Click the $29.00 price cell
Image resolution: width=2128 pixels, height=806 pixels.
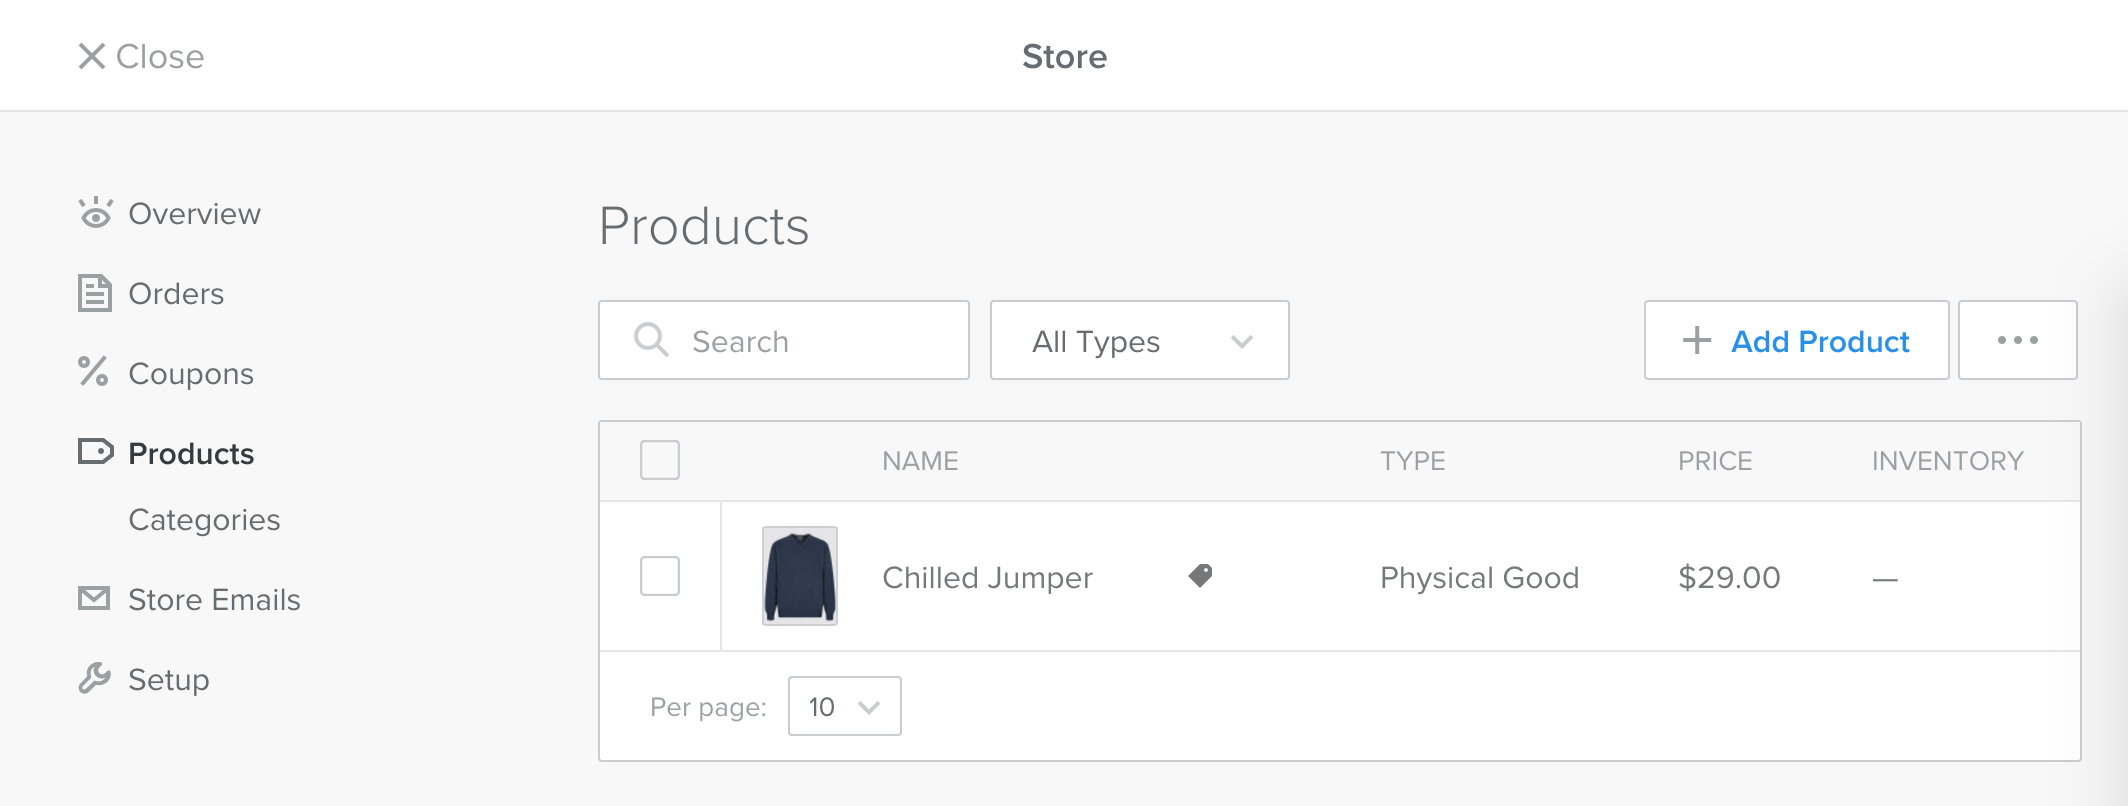click(1729, 577)
